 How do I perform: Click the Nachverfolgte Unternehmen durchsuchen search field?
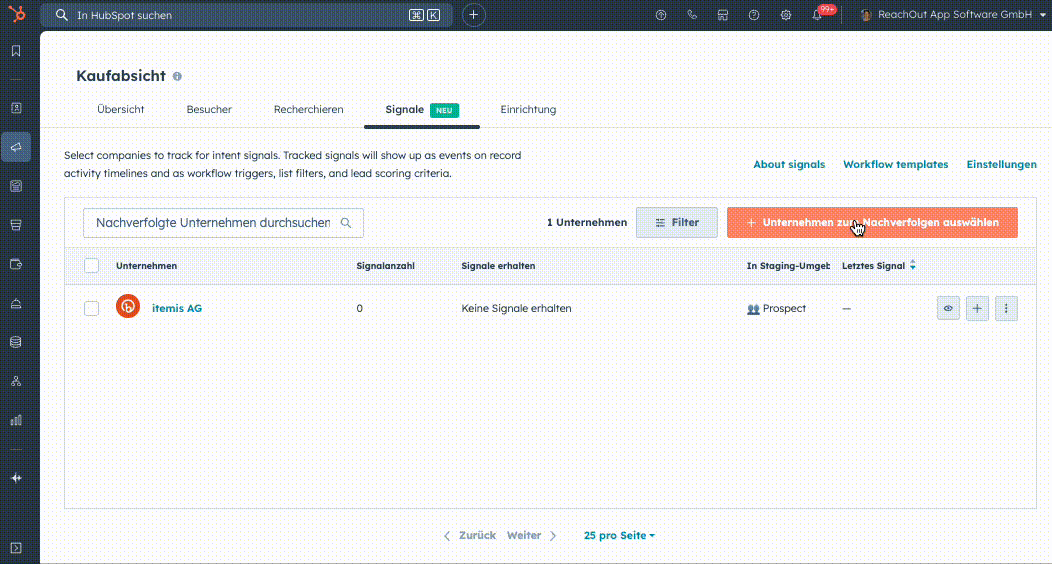tap(213, 223)
